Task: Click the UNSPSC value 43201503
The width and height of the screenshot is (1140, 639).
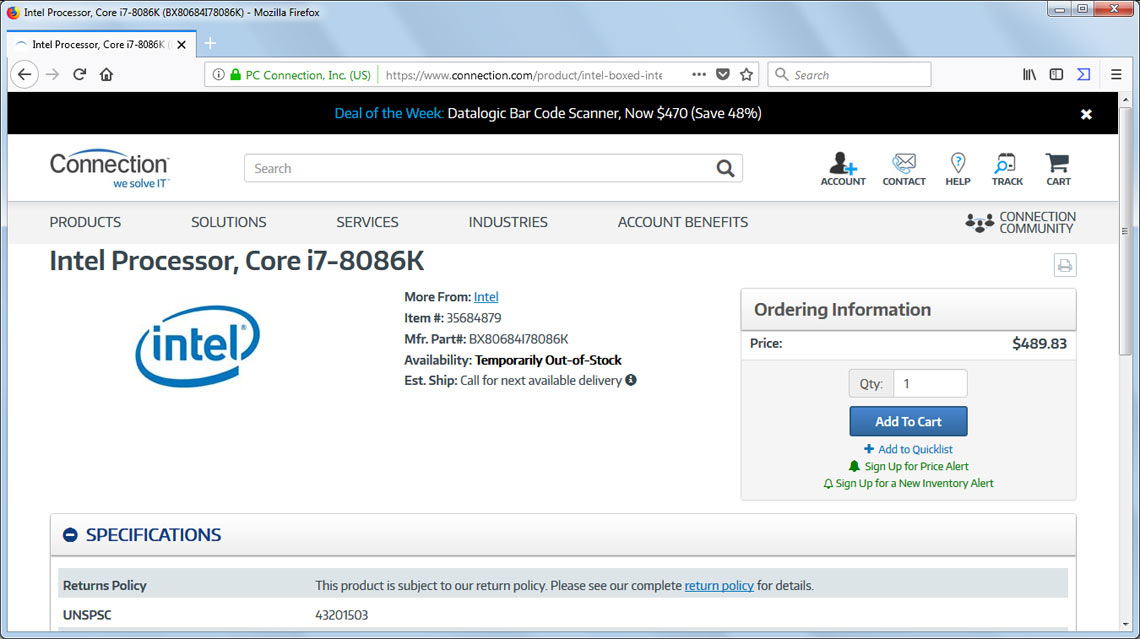Action: tap(341, 615)
